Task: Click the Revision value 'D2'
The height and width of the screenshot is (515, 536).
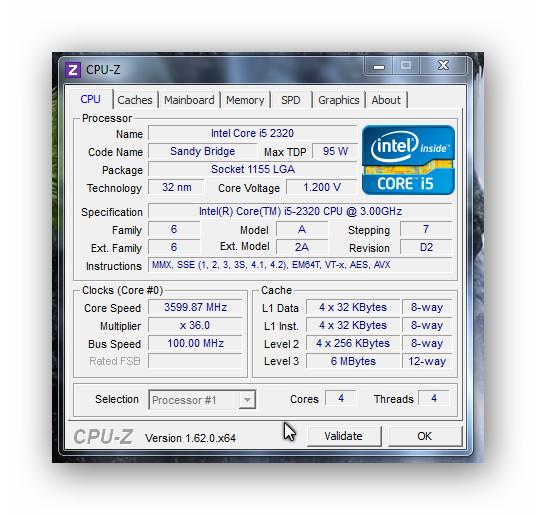Action: pos(426,247)
